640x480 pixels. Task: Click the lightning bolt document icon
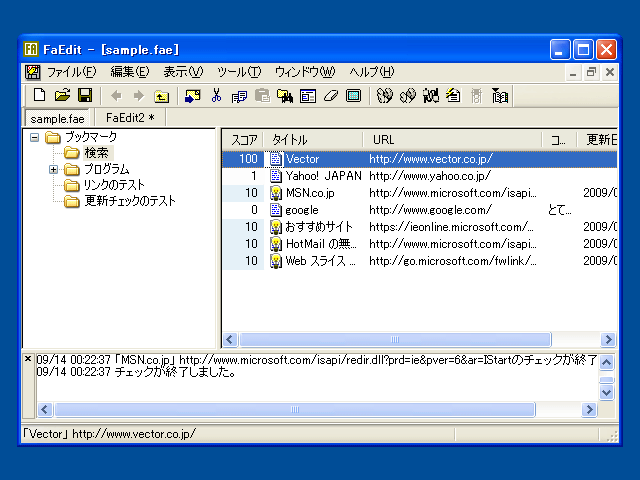453,96
